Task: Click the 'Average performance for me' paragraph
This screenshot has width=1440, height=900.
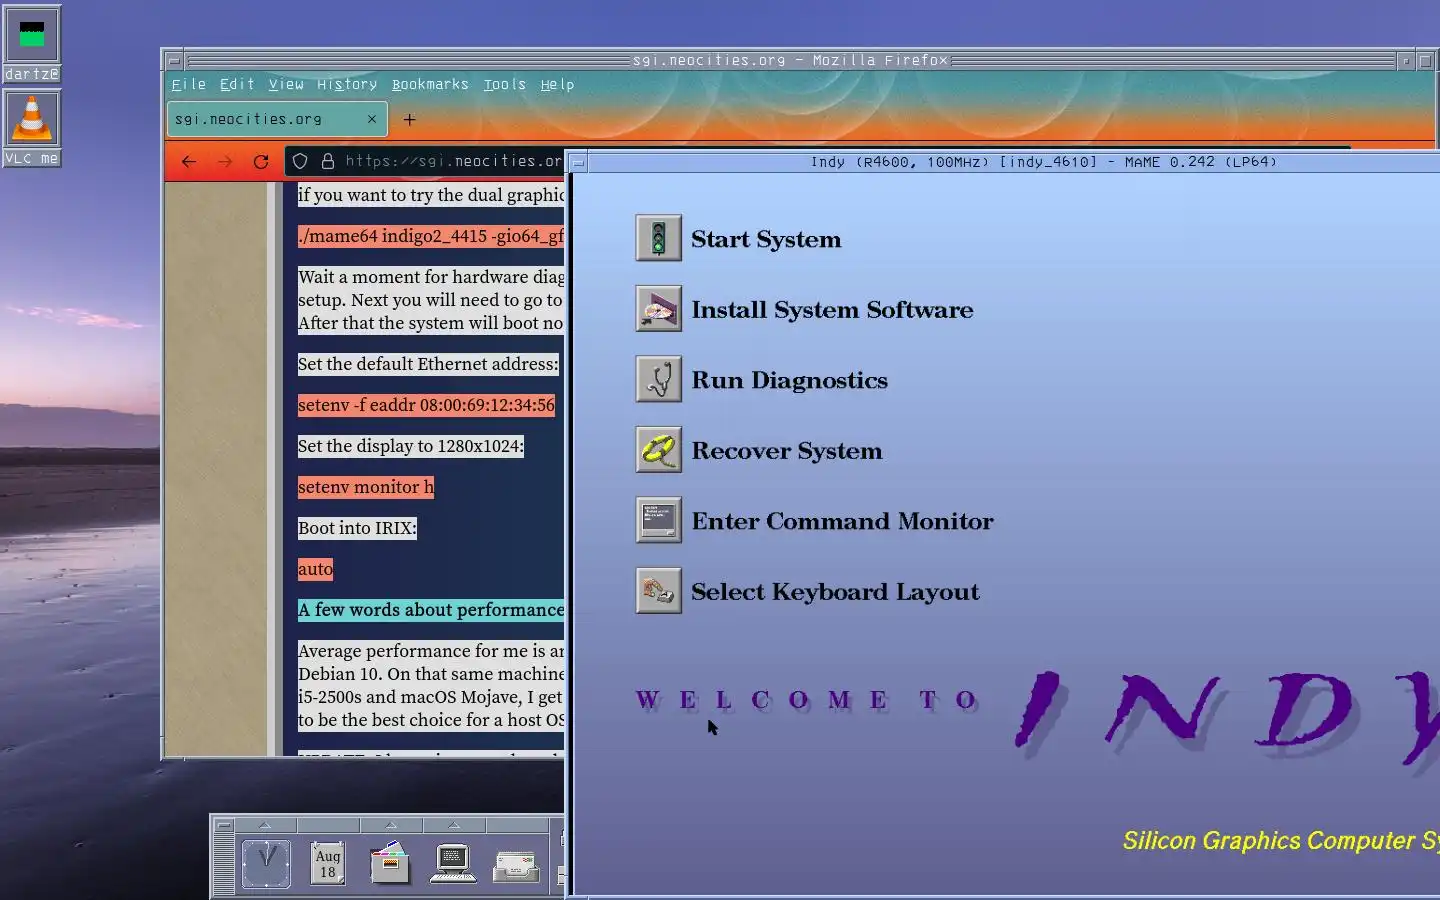Action: click(431, 685)
